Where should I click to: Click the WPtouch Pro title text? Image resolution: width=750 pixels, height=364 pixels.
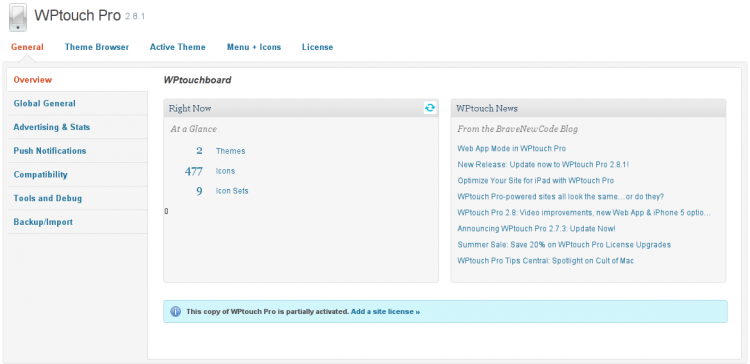pyautogui.click(x=77, y=15)
